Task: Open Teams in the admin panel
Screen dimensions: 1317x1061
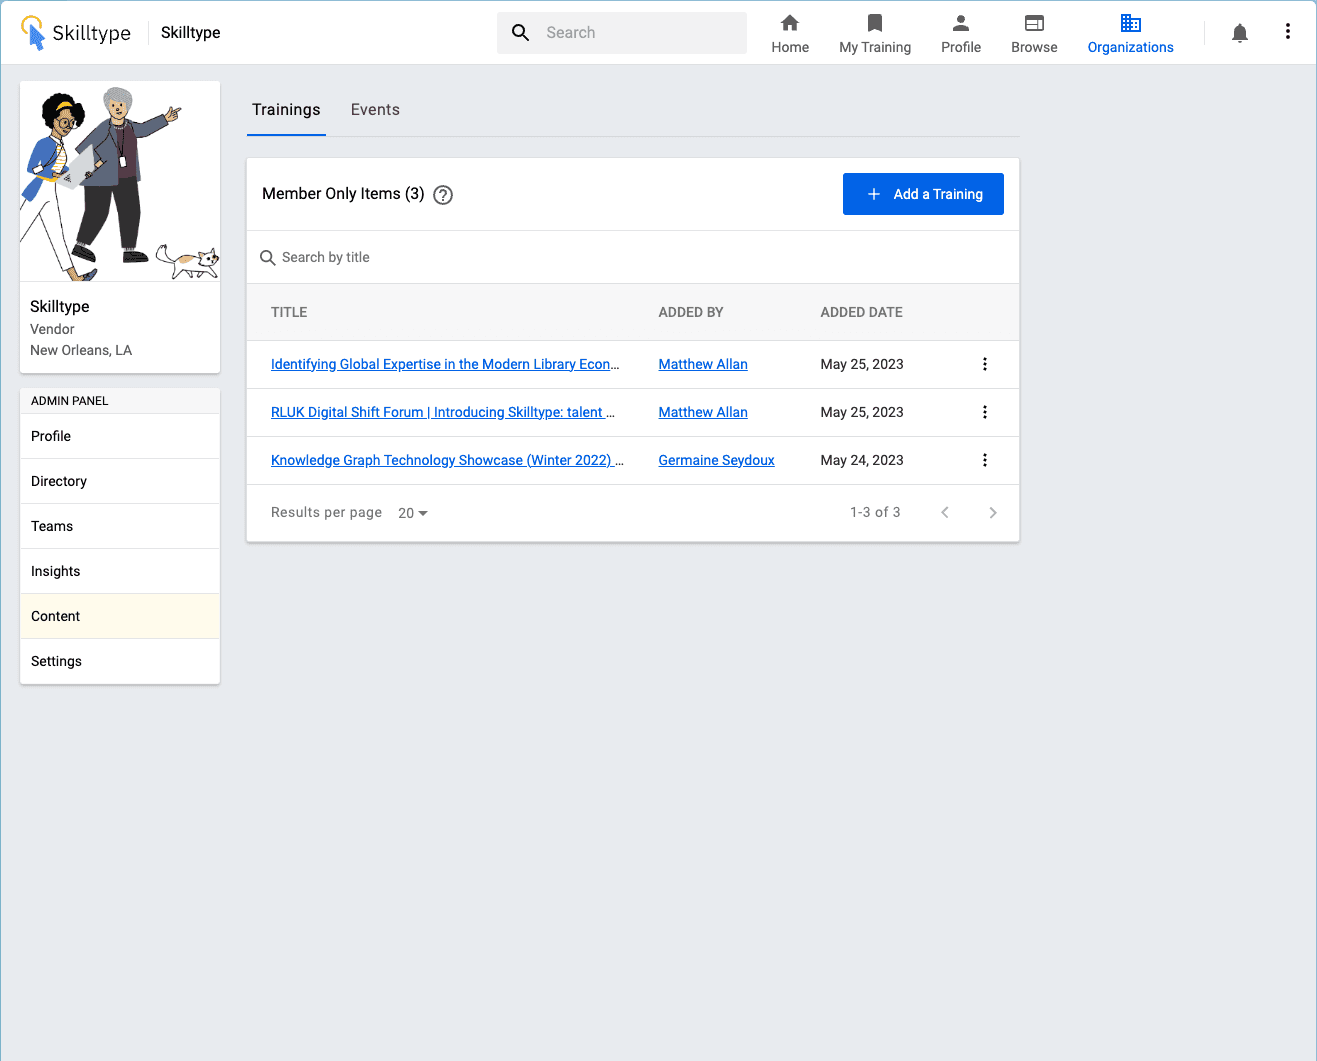Action: [x=120, y=526]
